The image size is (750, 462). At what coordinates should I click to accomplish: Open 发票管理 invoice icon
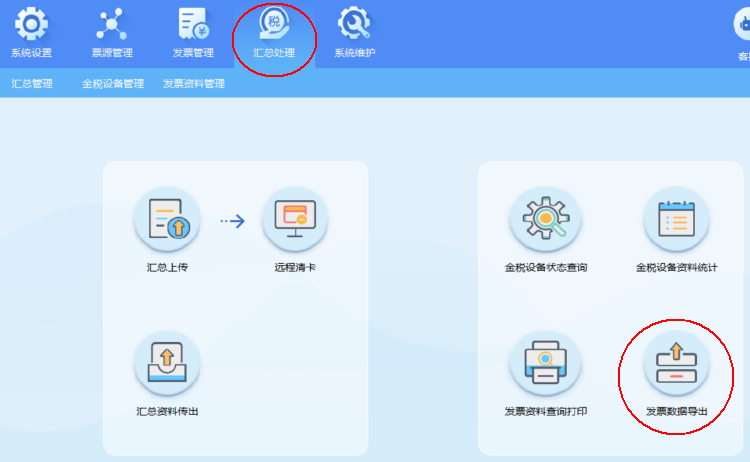[x=193, y=23]
